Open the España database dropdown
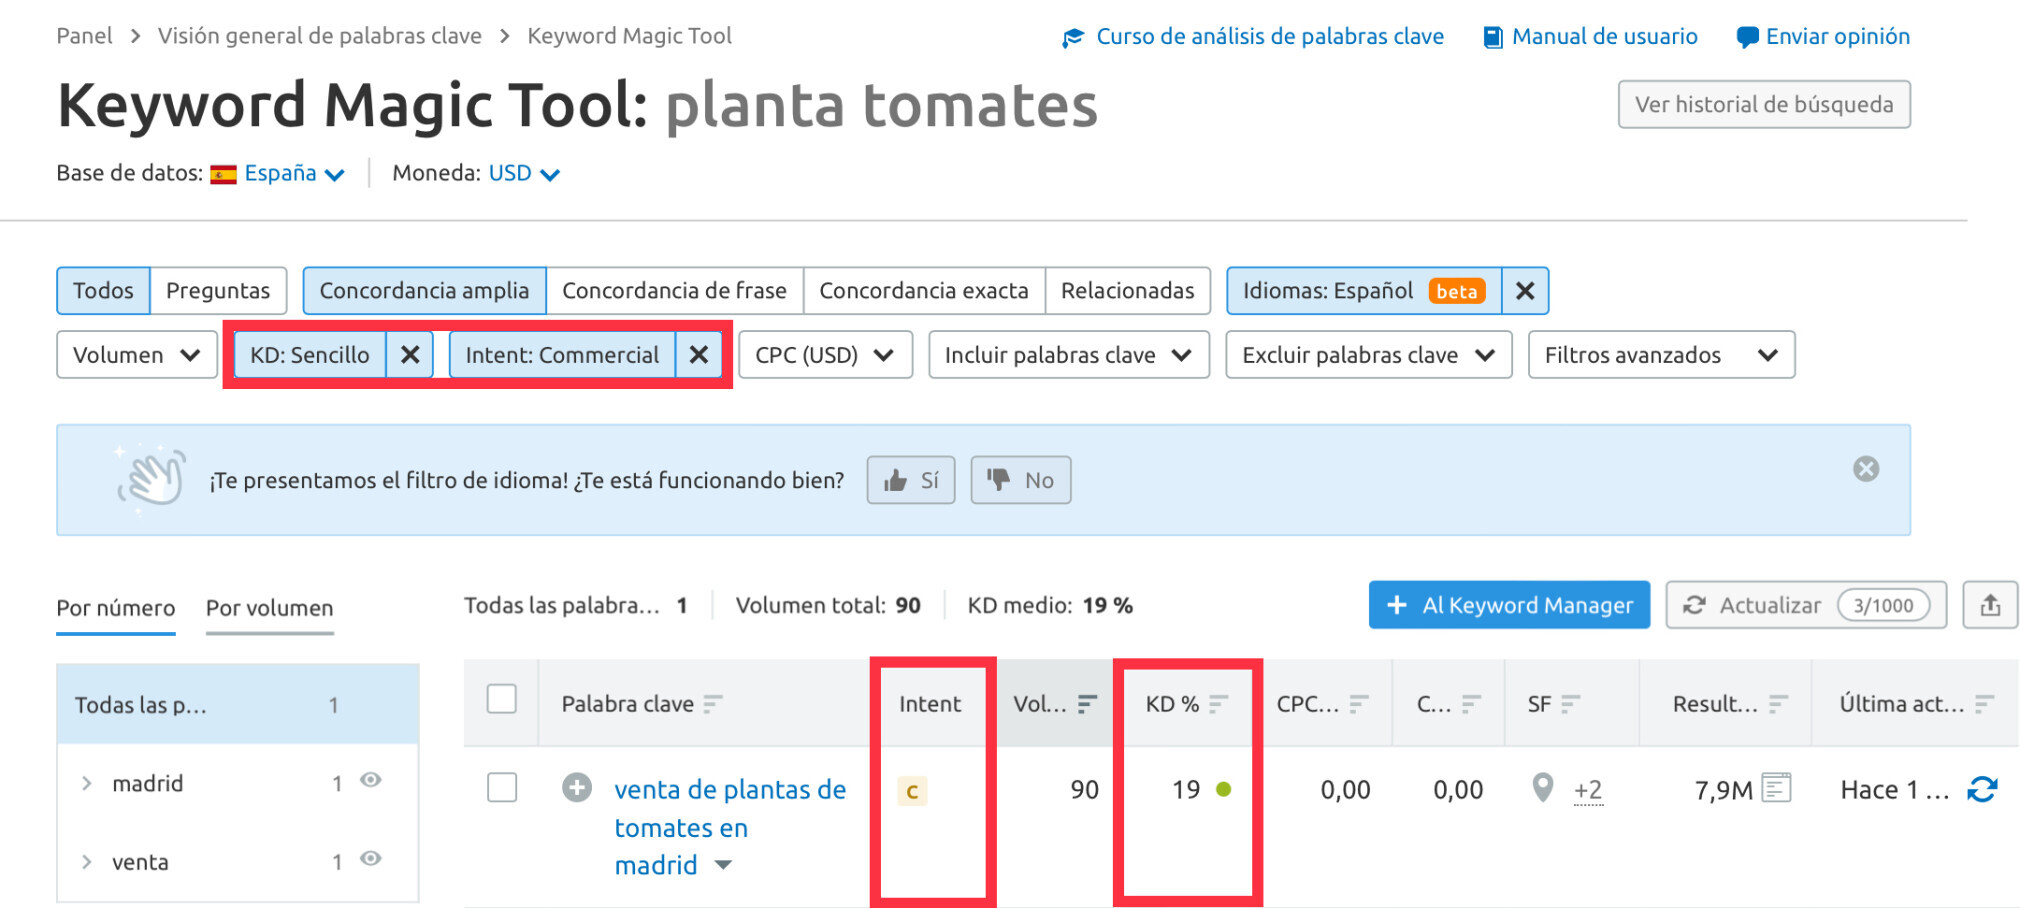The width and height of the screenshot is (2020, 908). [x=294, y=173]
